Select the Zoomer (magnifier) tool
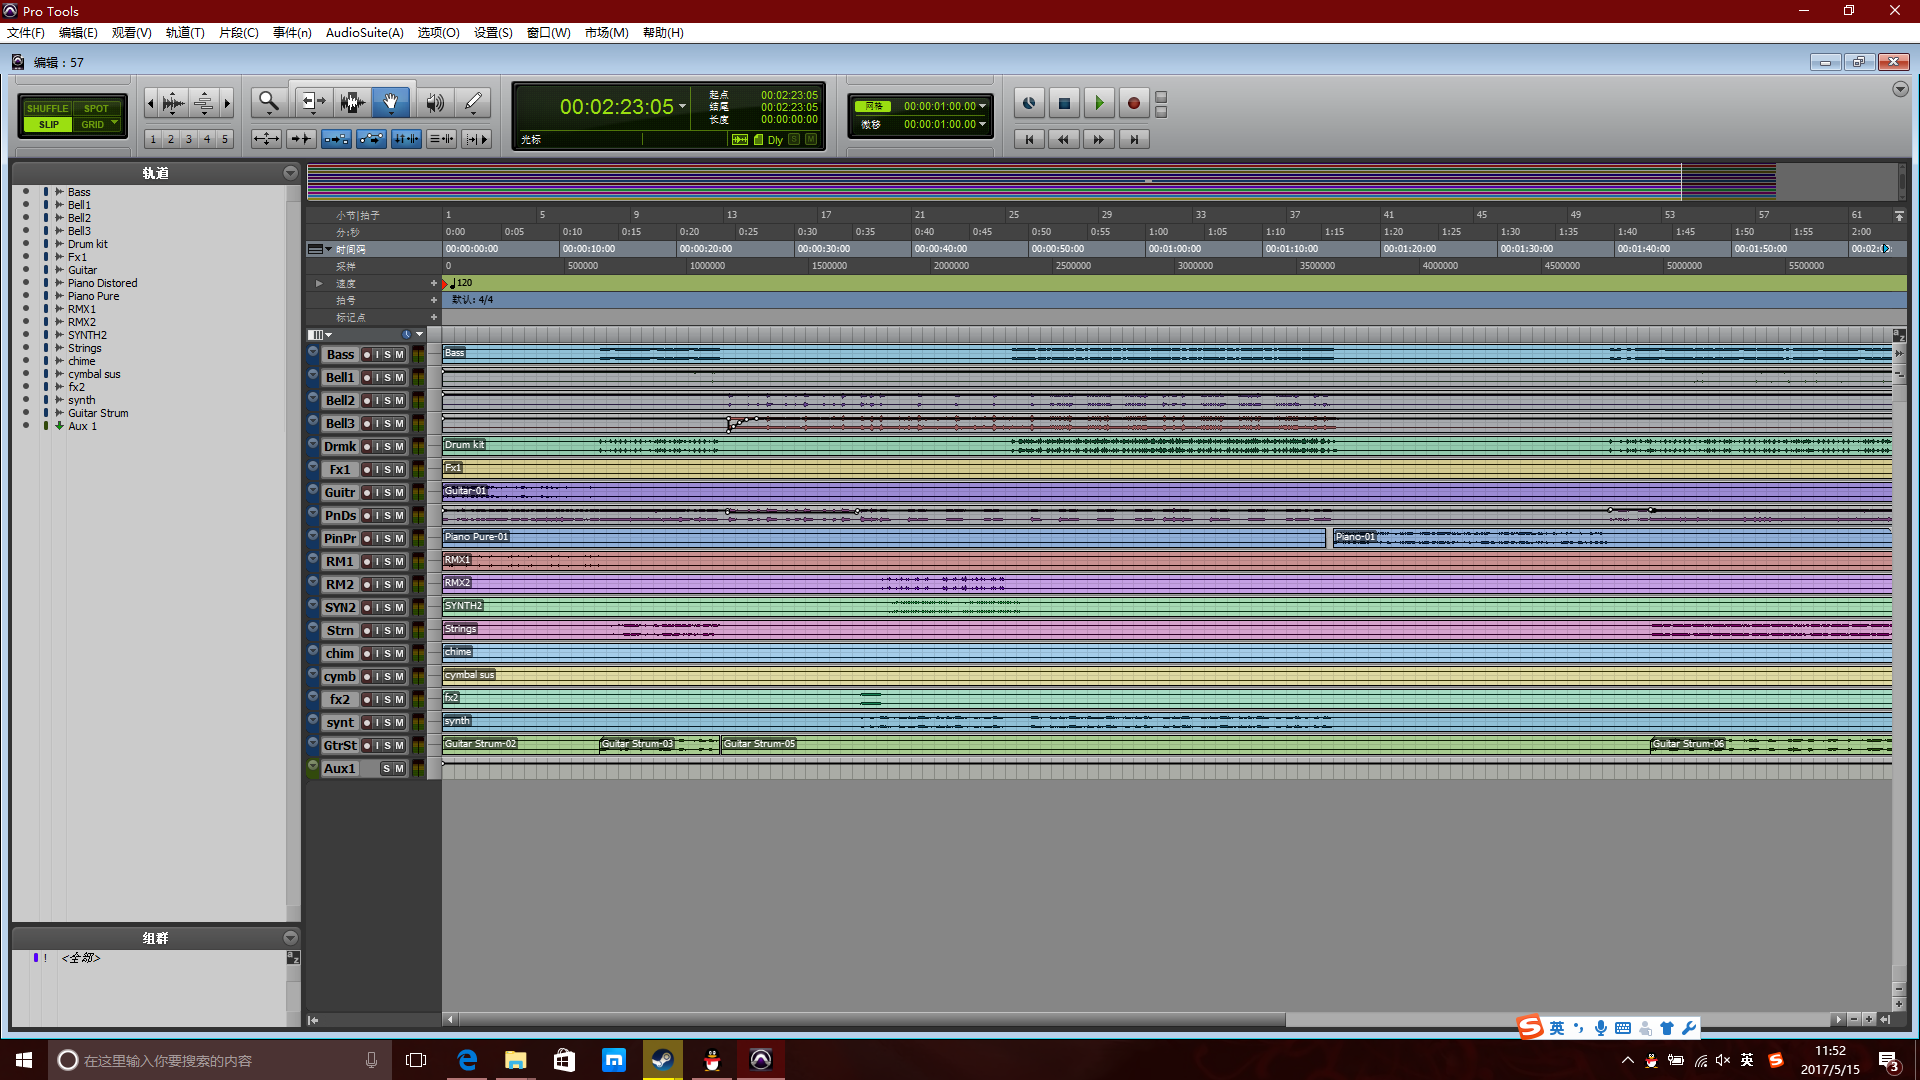 (269, 102)
